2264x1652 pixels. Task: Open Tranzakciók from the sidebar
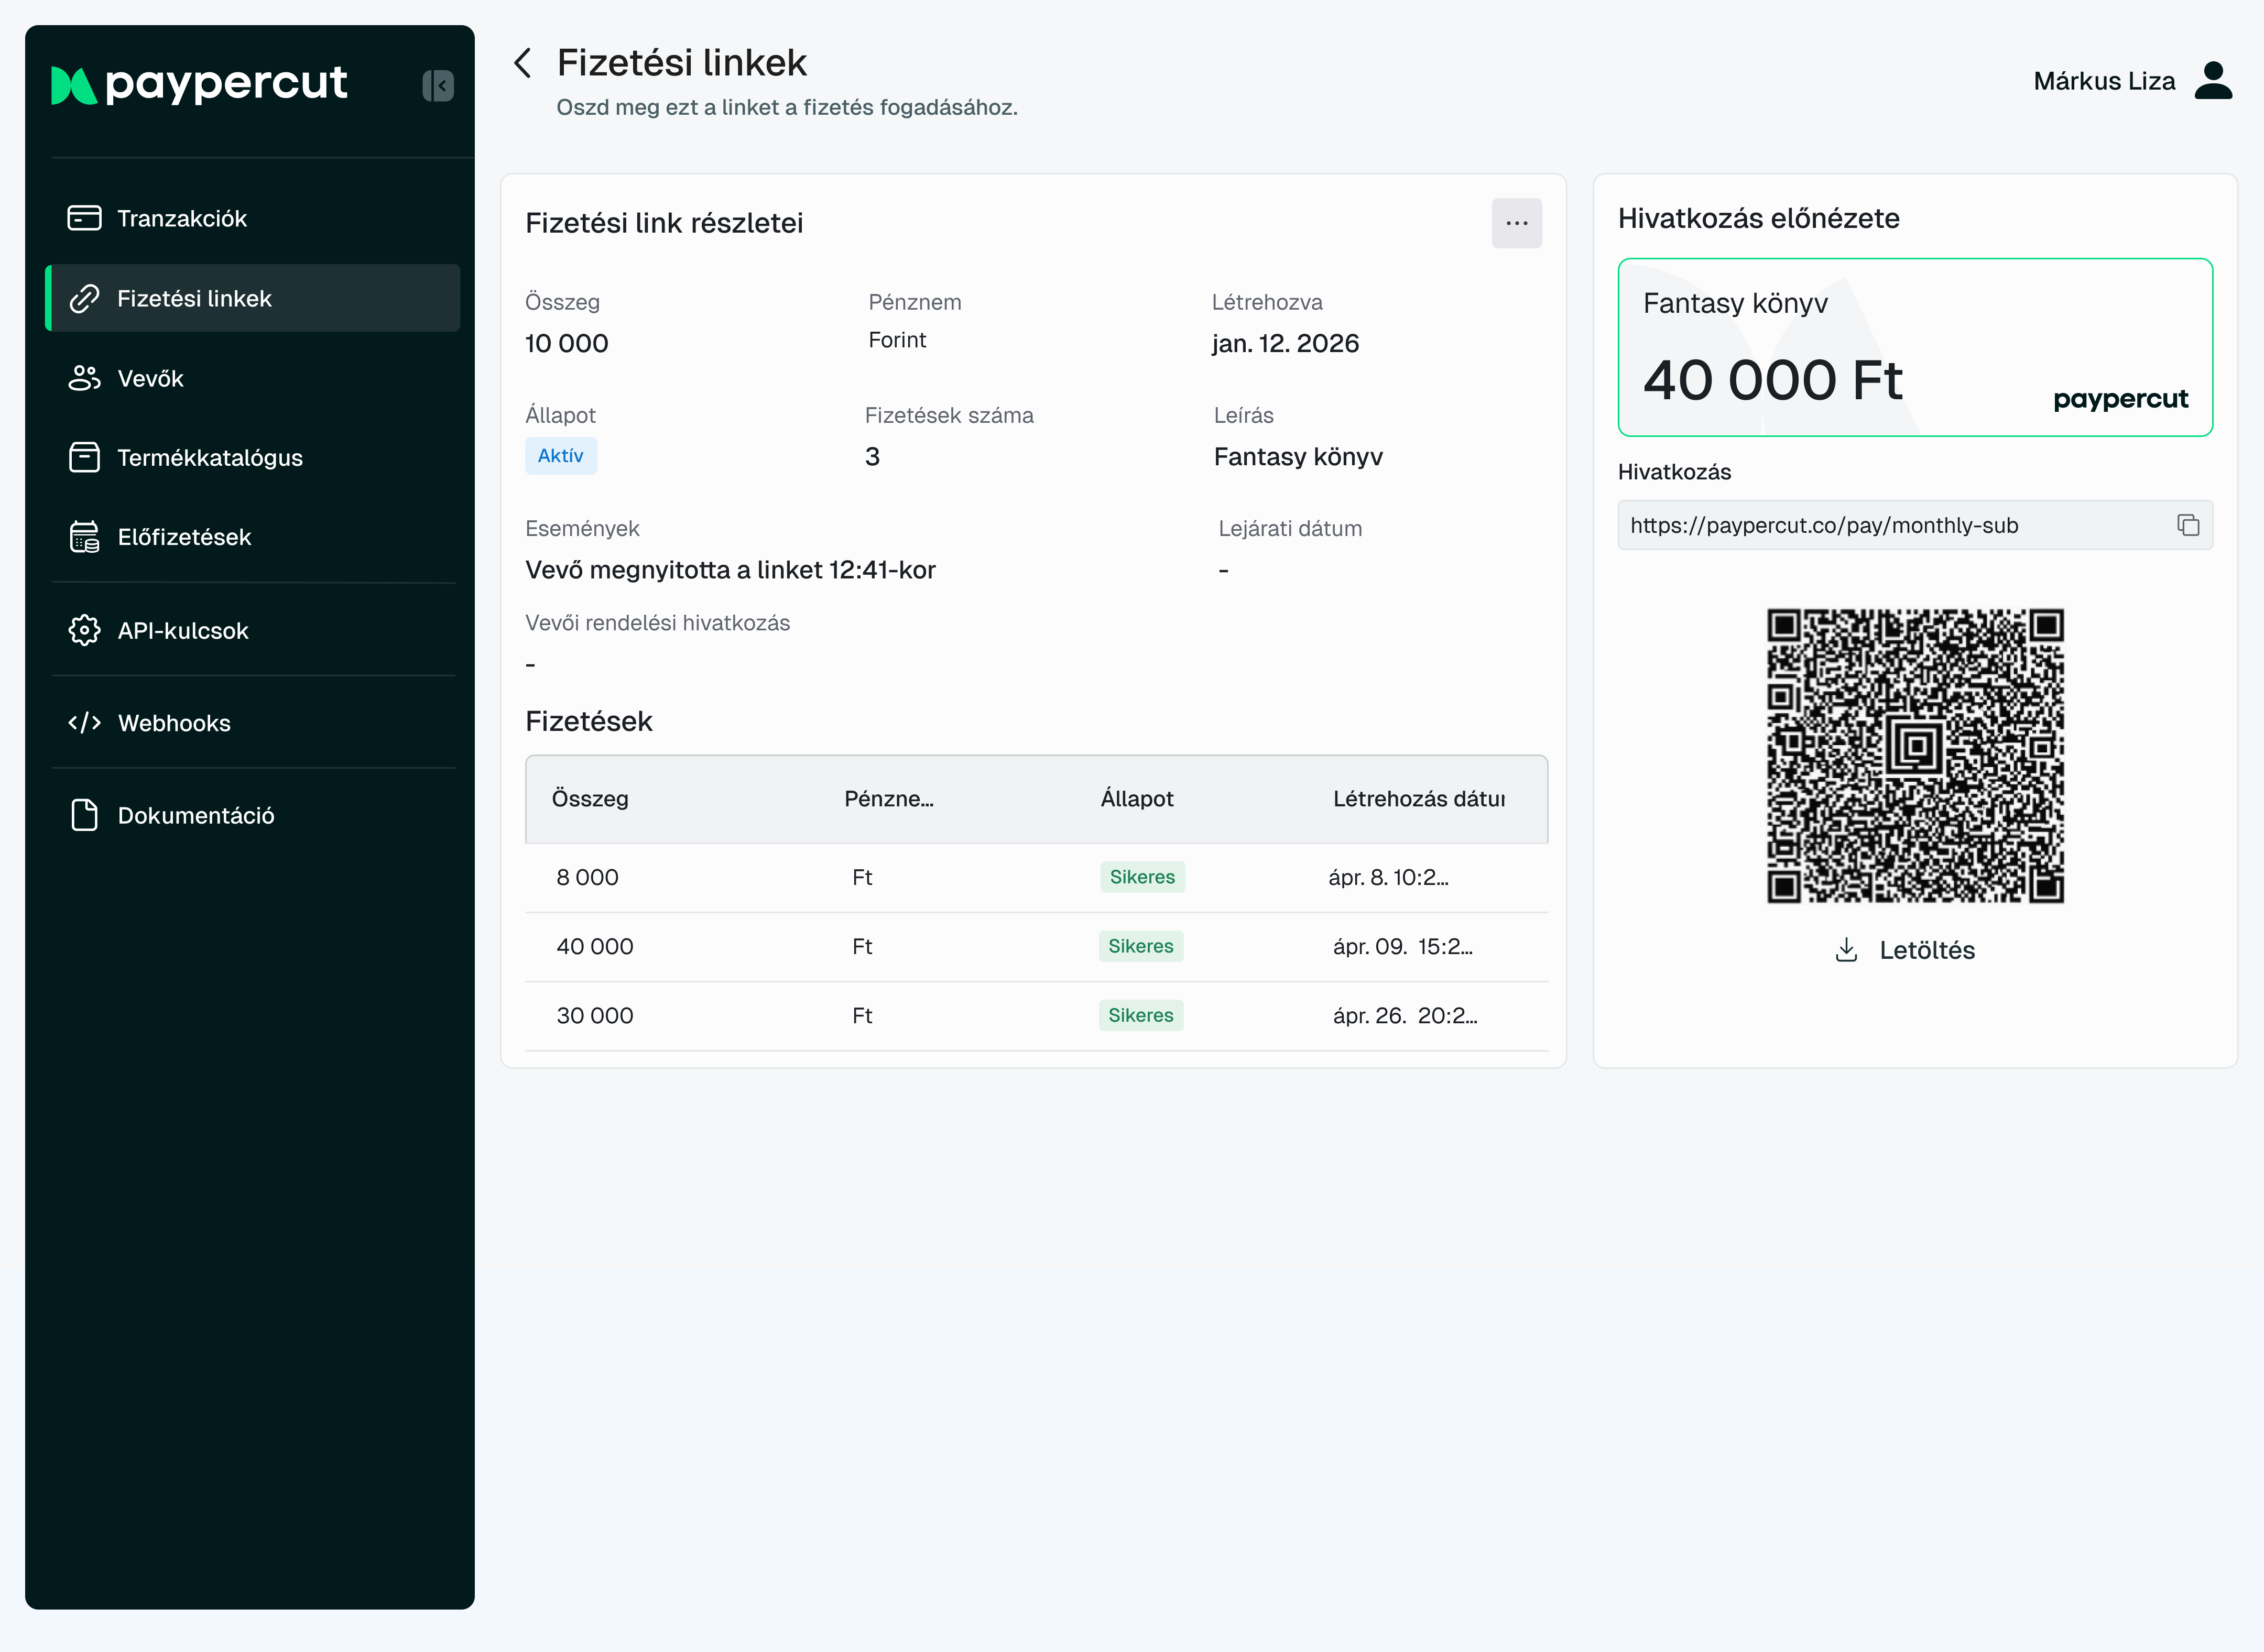(253, 218)
